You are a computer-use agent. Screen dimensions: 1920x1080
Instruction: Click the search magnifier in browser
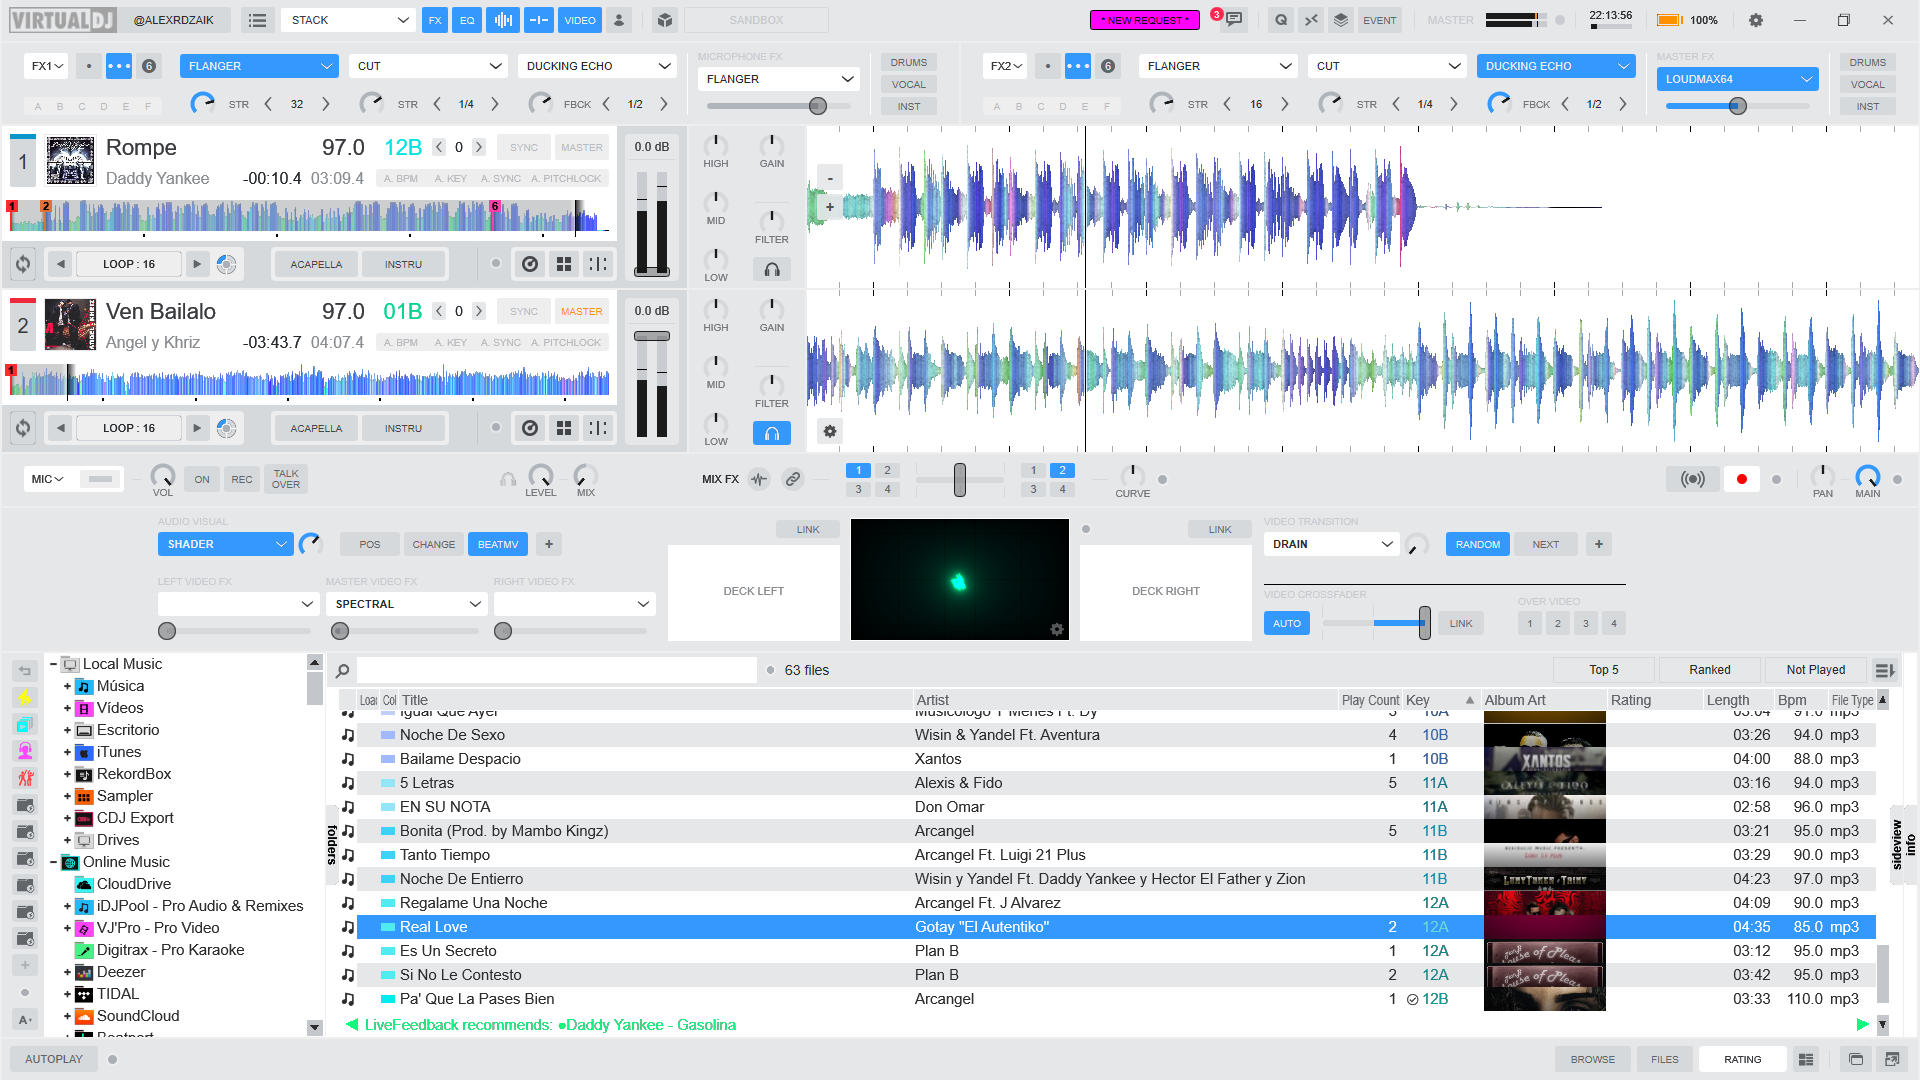click(342, 671)
